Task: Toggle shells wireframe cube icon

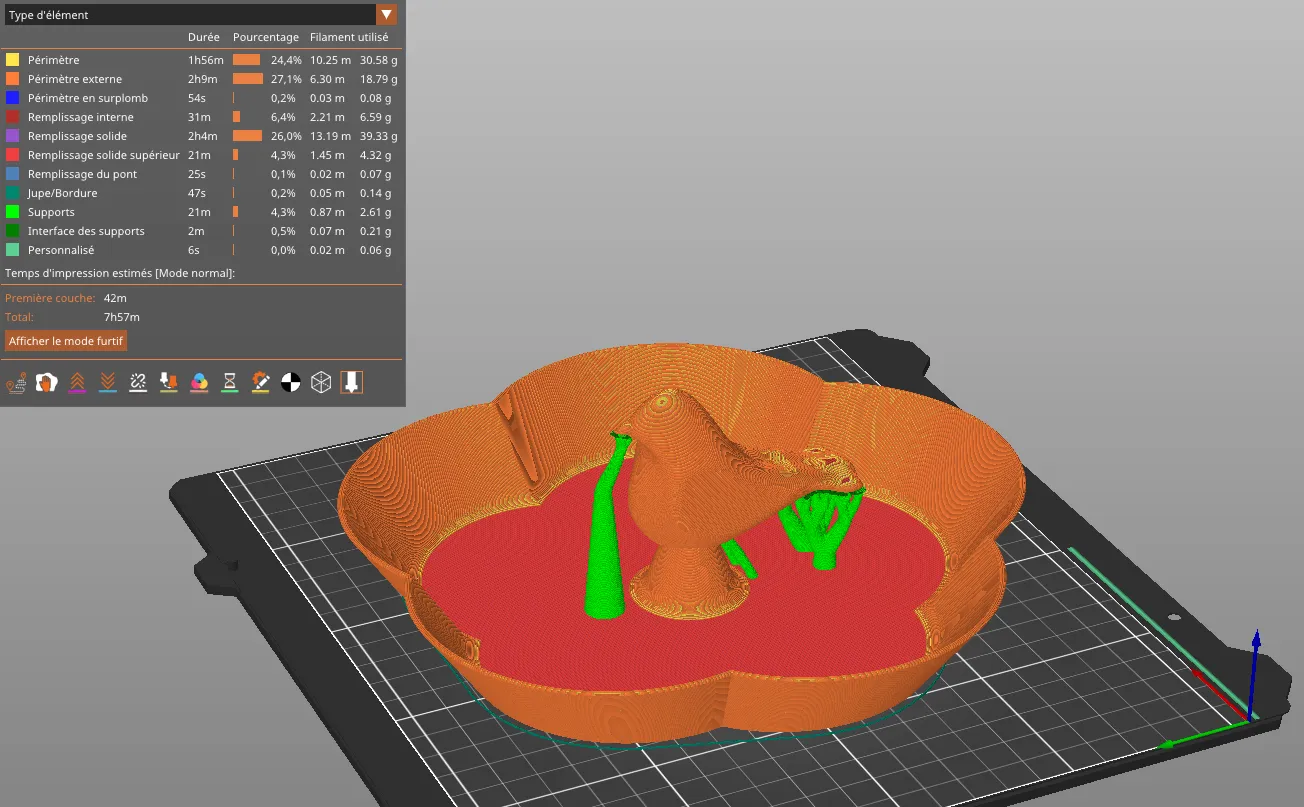Action: [x=321, y=382]
